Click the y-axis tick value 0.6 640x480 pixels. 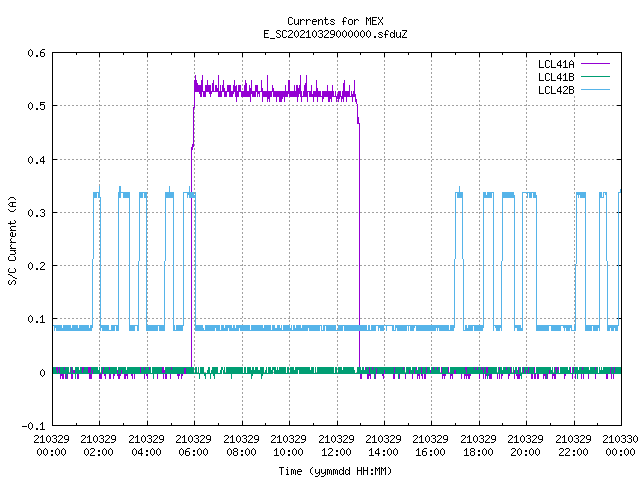point(36,53)
